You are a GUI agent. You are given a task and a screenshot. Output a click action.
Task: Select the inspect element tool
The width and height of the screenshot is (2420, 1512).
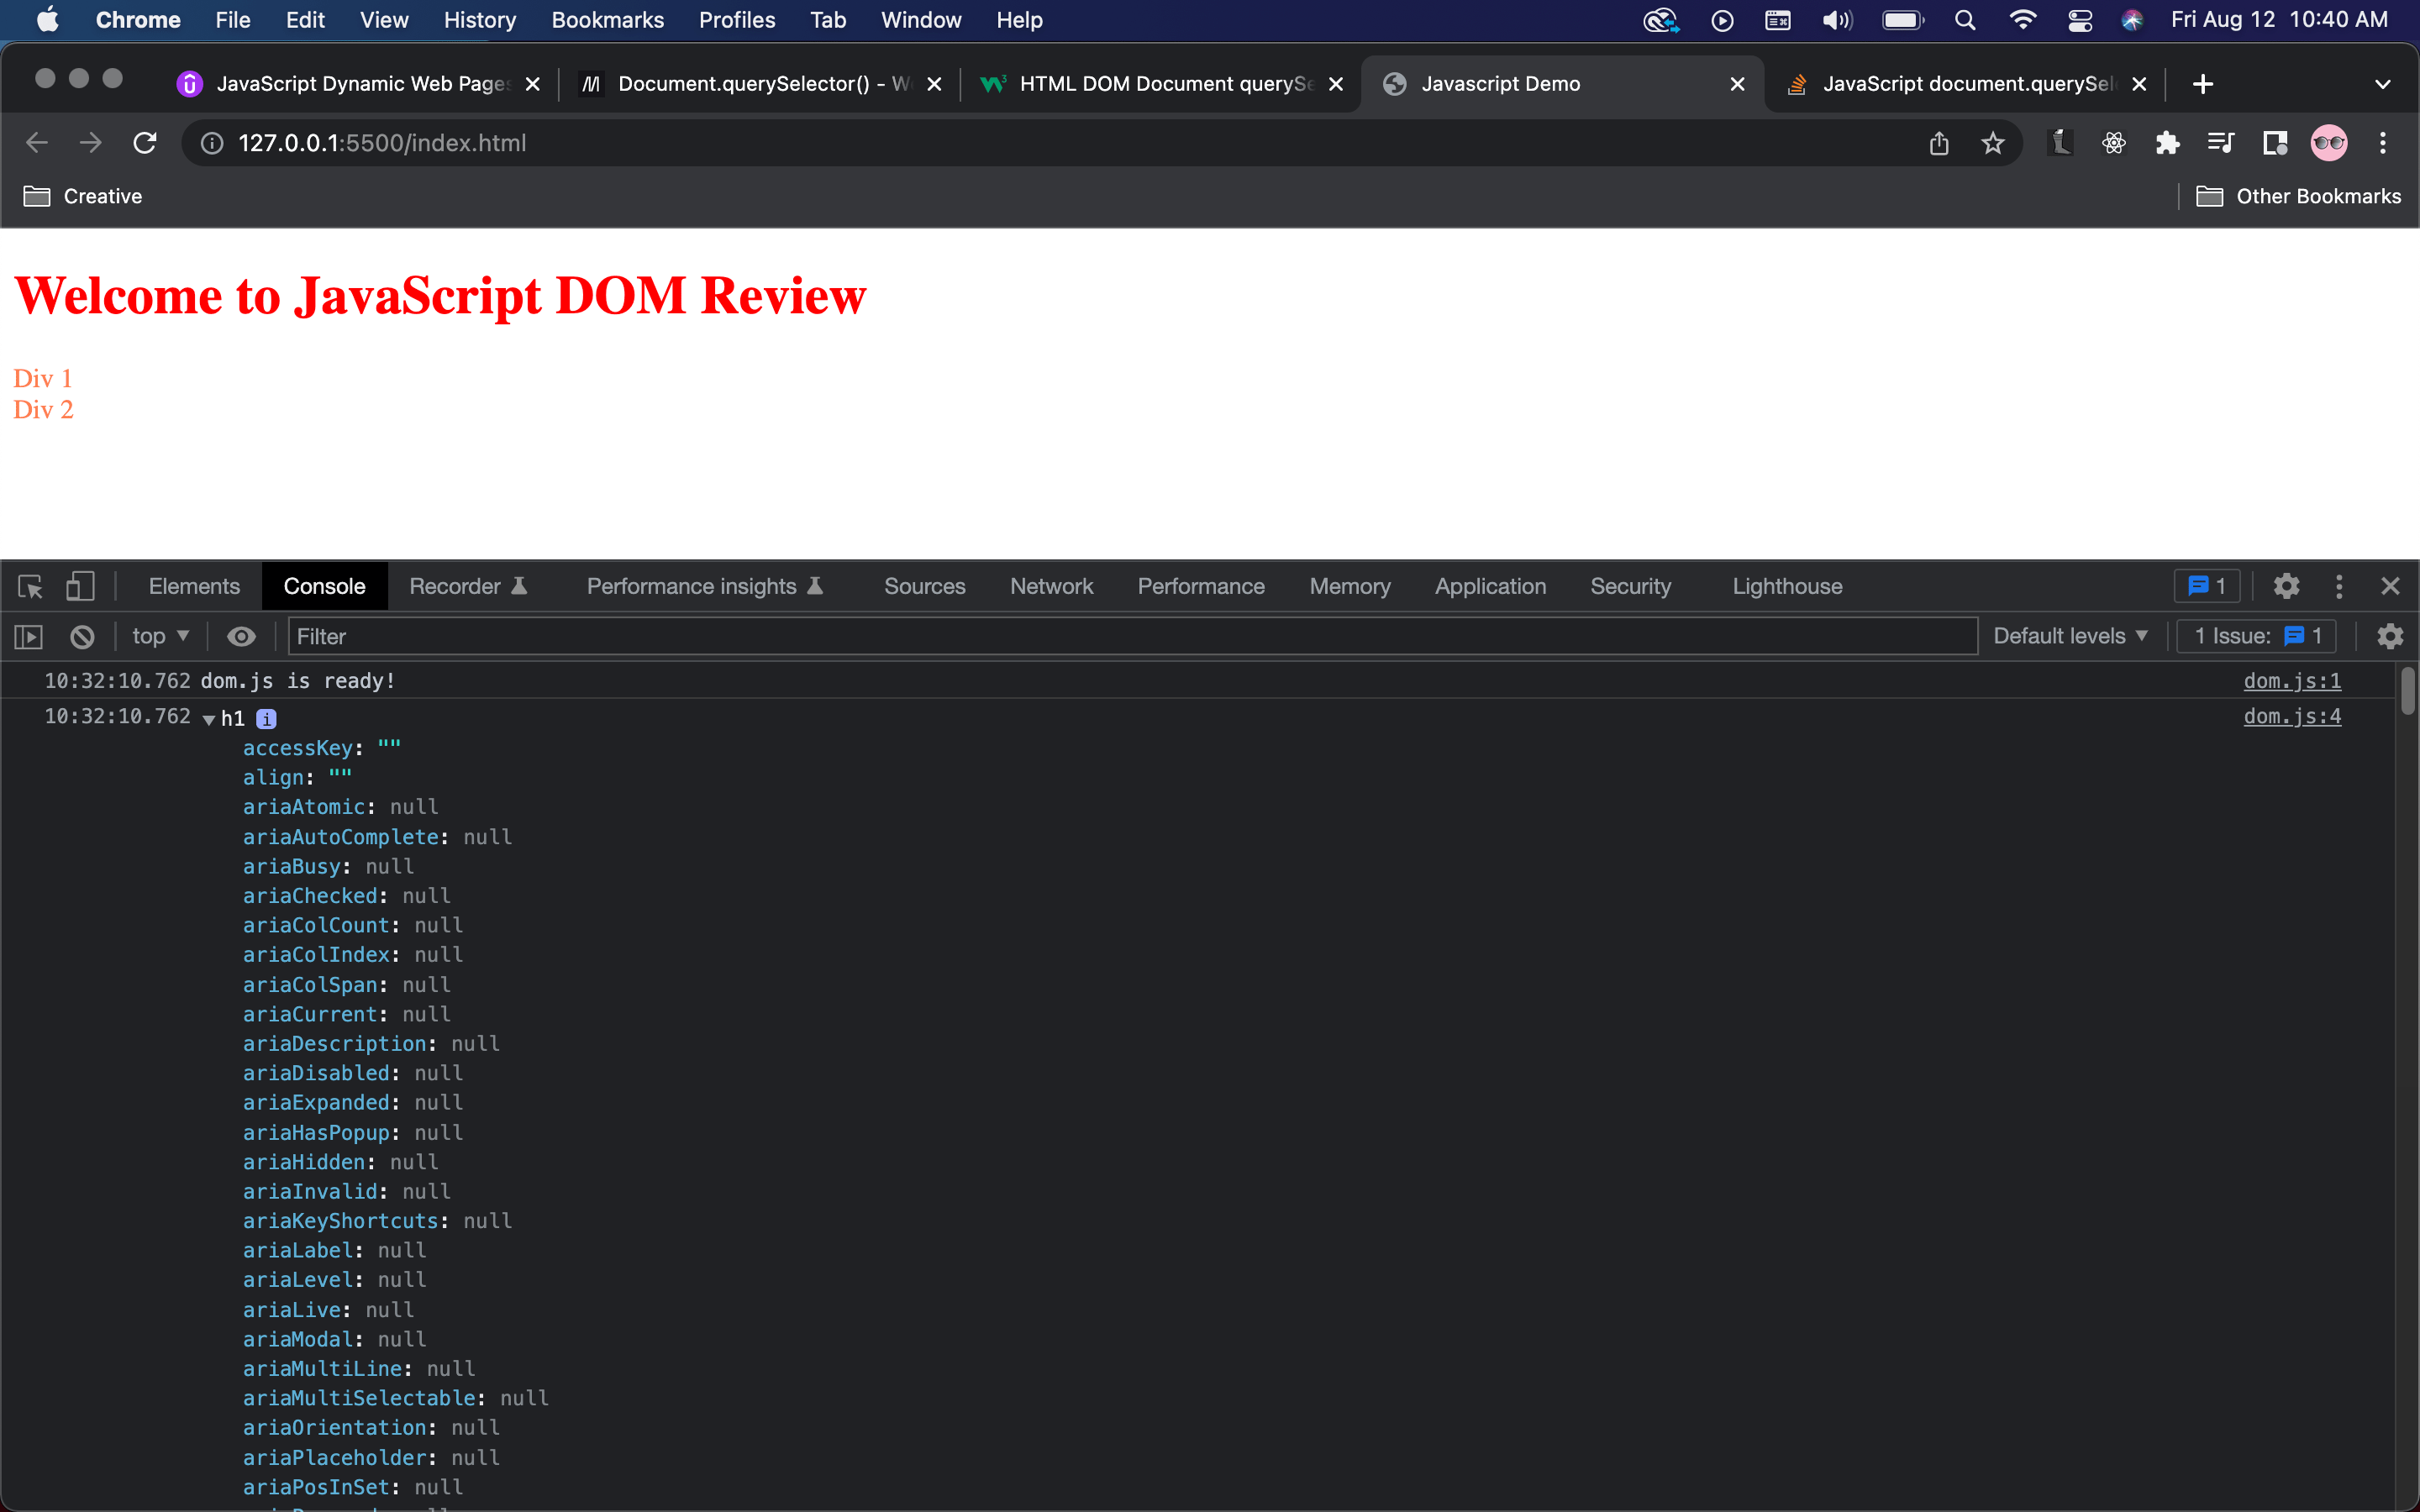tap(30, 586)
